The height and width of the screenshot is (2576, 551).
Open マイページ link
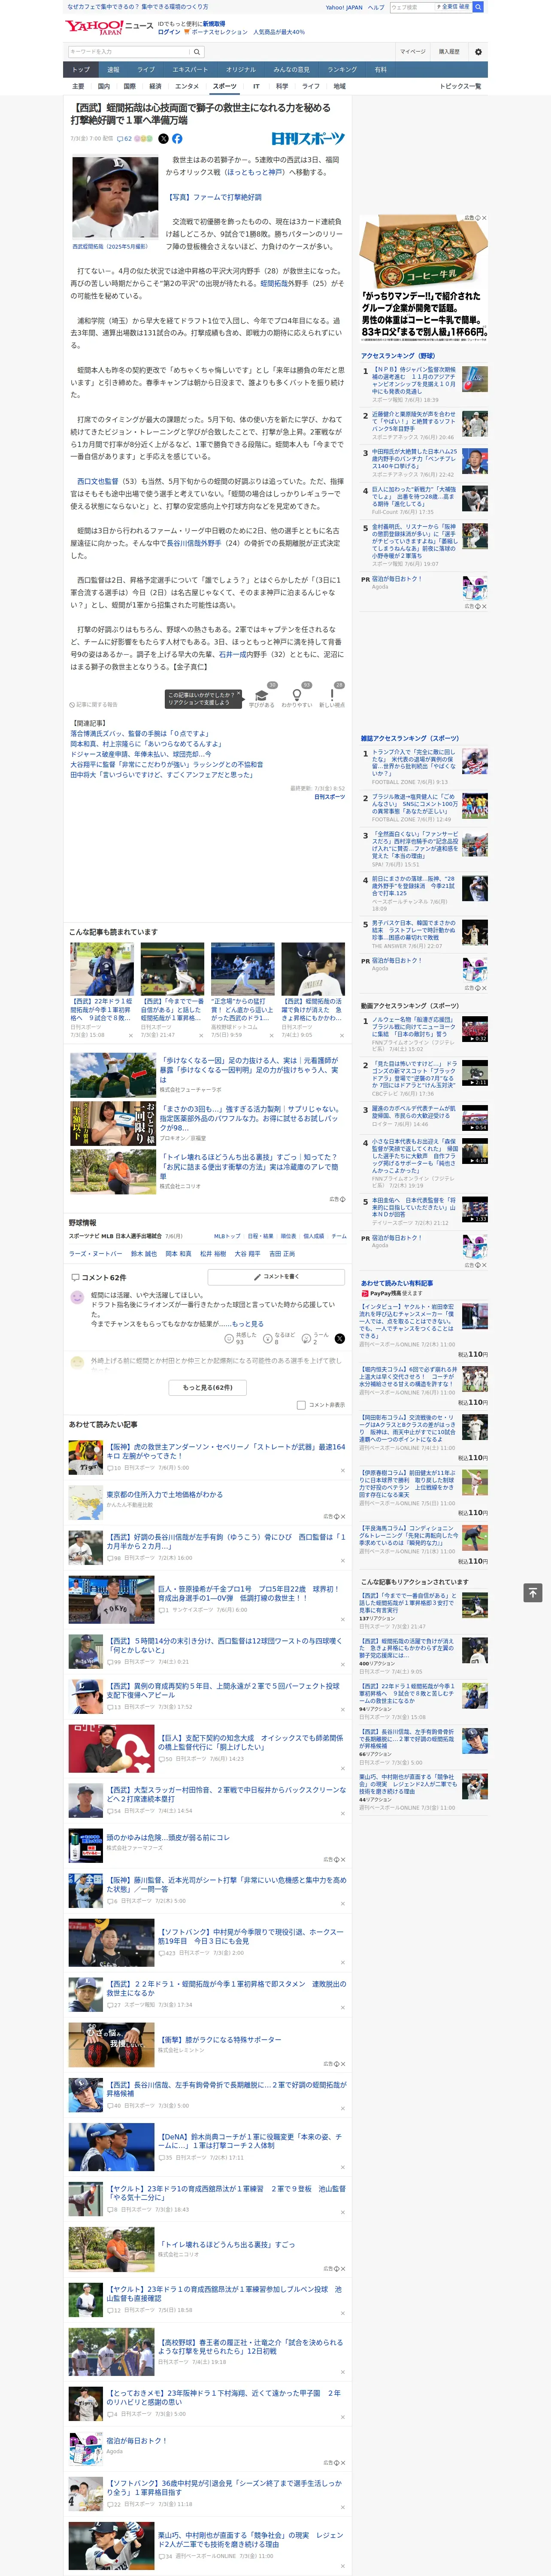412,51
